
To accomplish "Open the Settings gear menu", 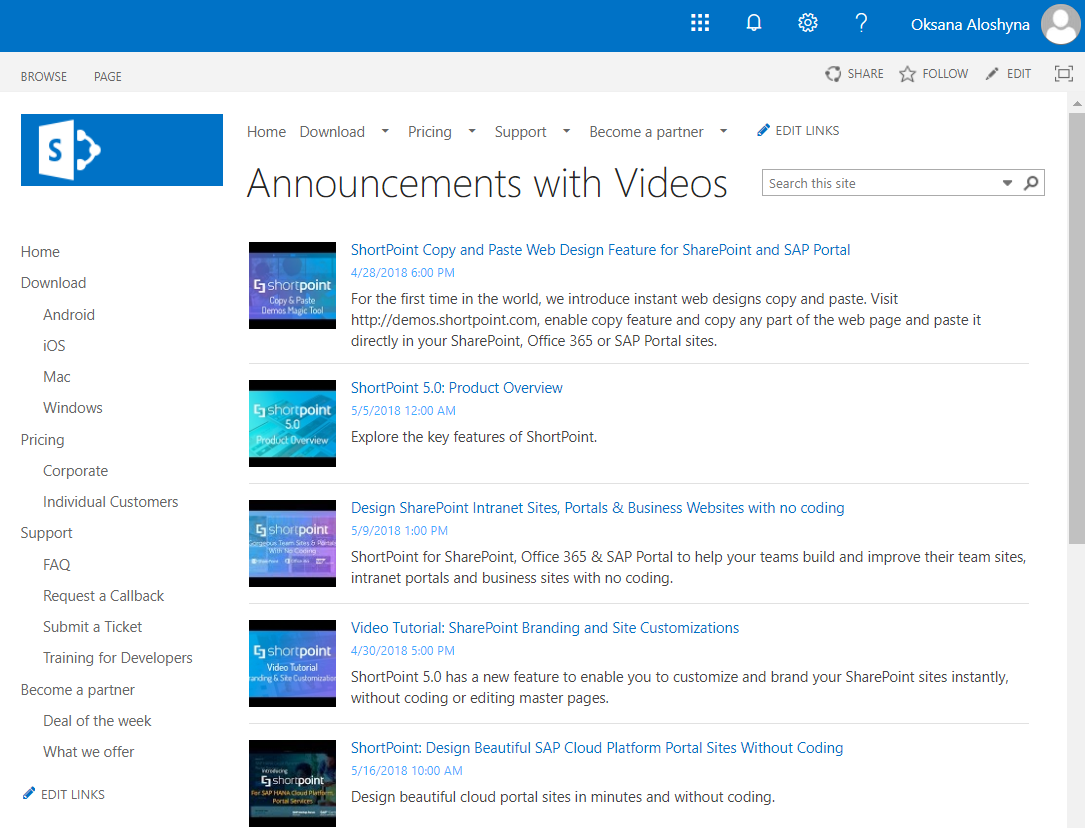I will tap(807, 22).
